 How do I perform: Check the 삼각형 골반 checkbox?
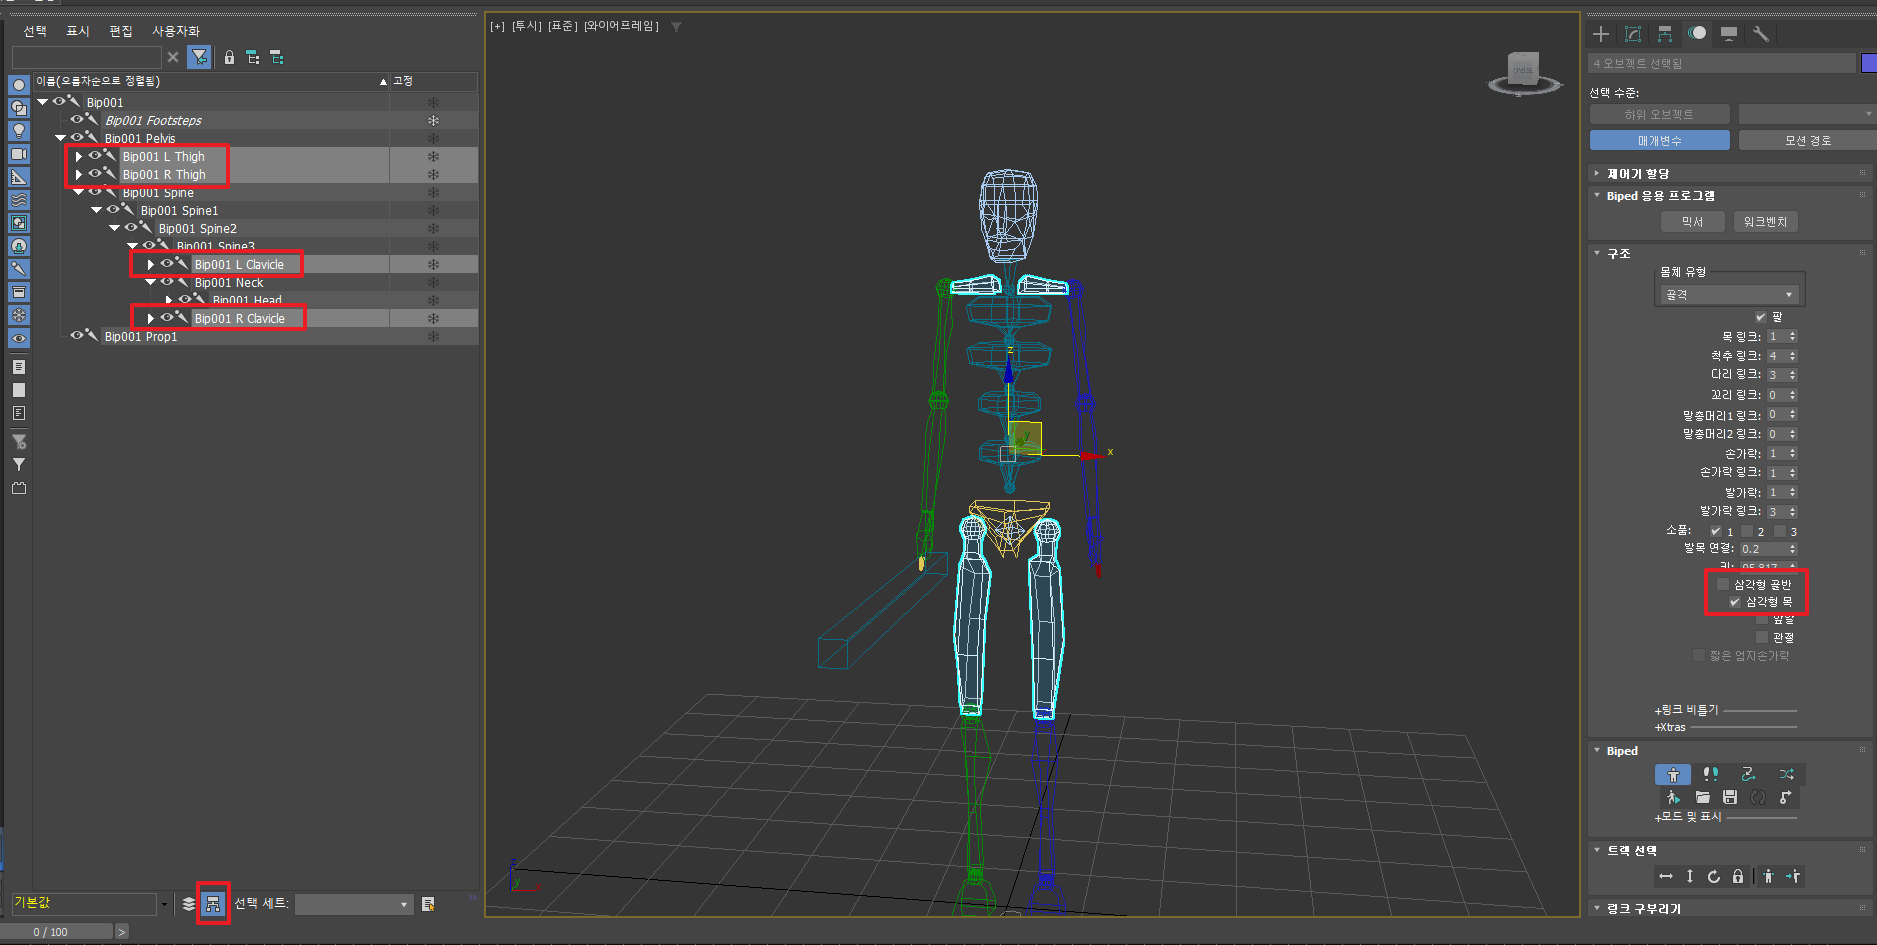1723,584
